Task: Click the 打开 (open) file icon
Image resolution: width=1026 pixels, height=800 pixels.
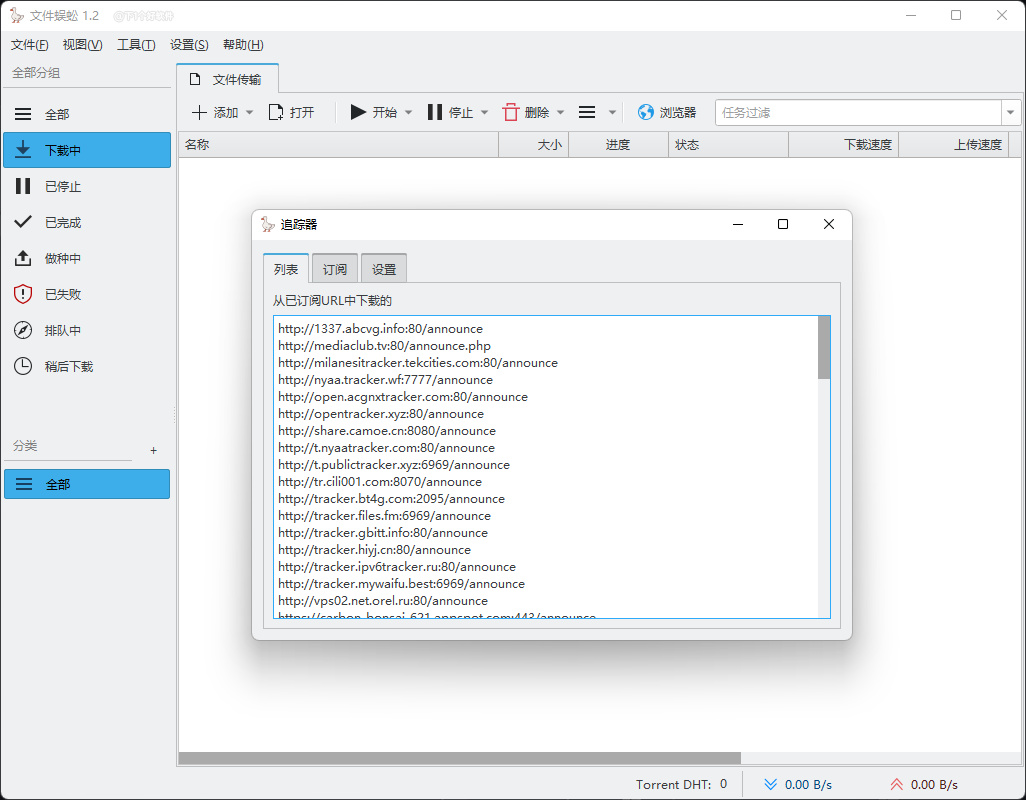Action: pos(275,113)
